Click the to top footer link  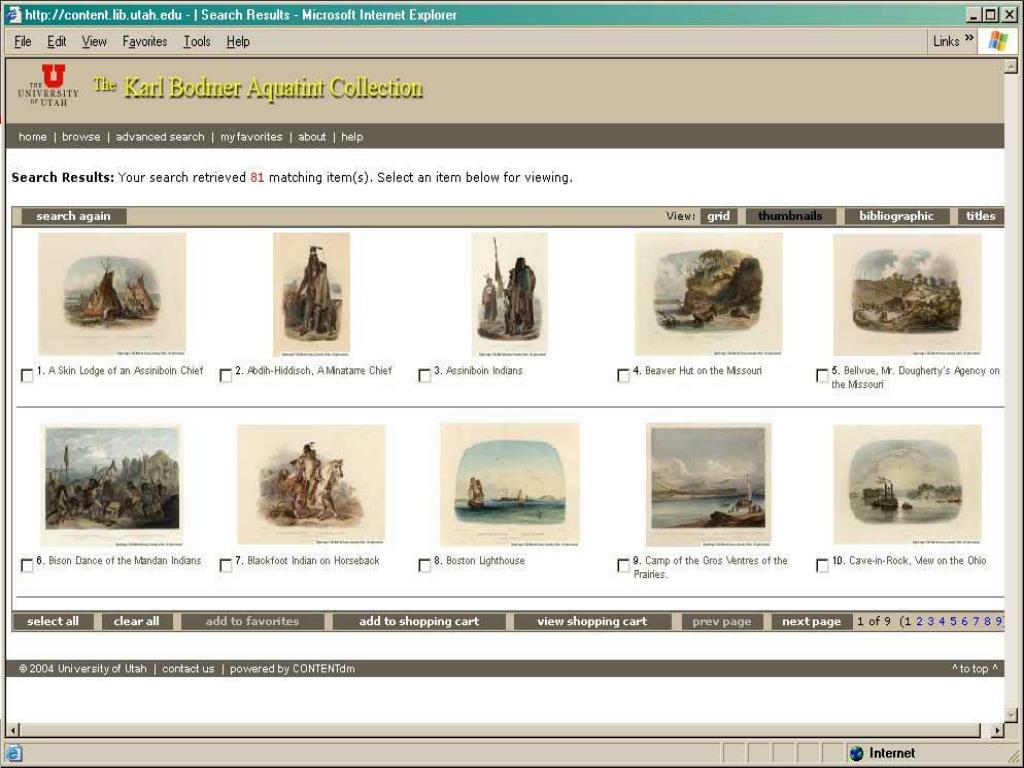(x=975, y=669)
